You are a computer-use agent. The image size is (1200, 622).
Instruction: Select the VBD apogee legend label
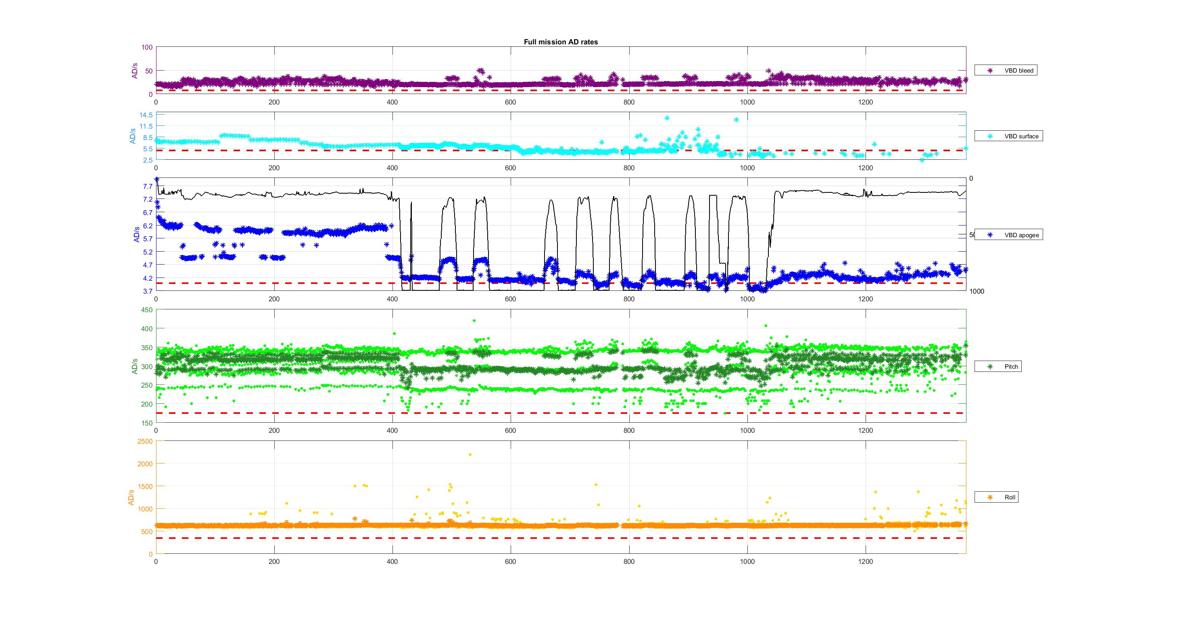[x=1022, y=234]
